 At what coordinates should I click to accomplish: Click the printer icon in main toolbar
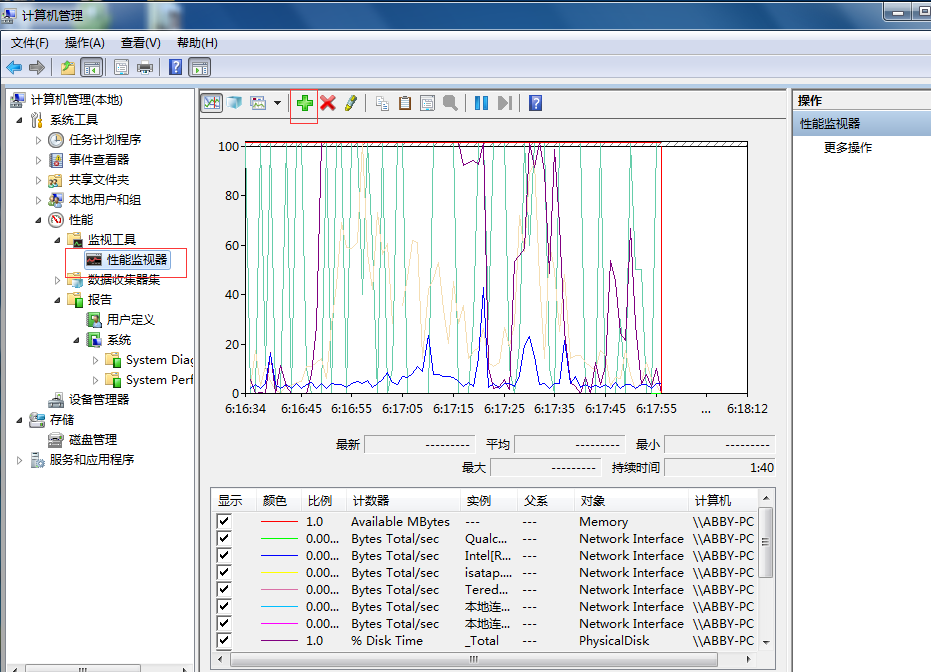tap(145, 68)
